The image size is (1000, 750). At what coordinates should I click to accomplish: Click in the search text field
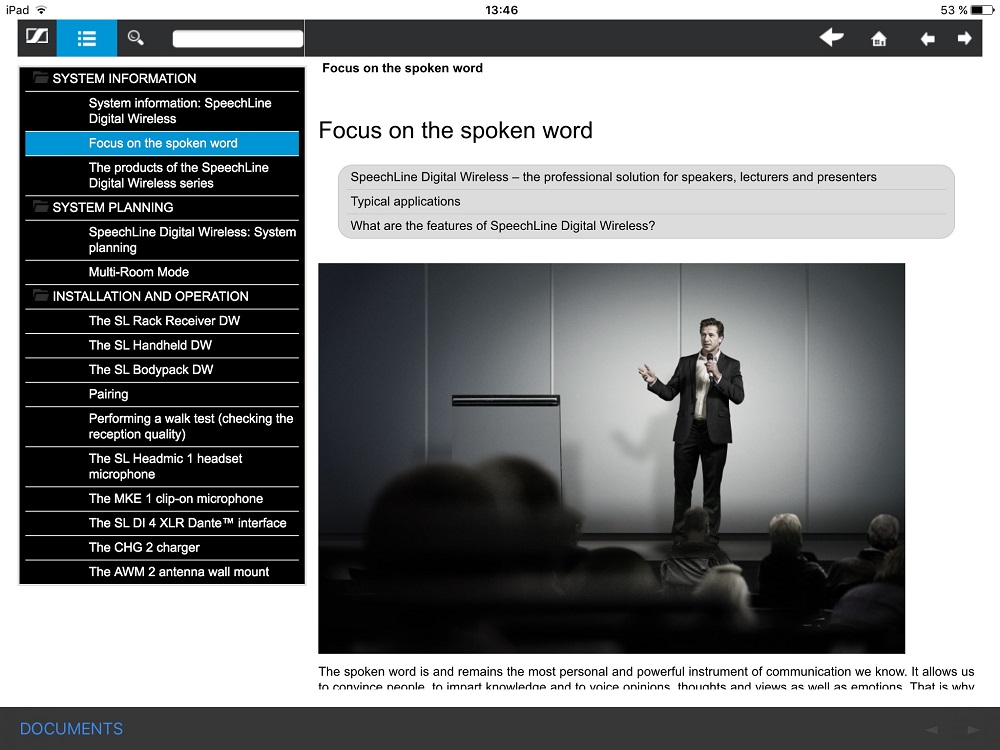point(237,39)
